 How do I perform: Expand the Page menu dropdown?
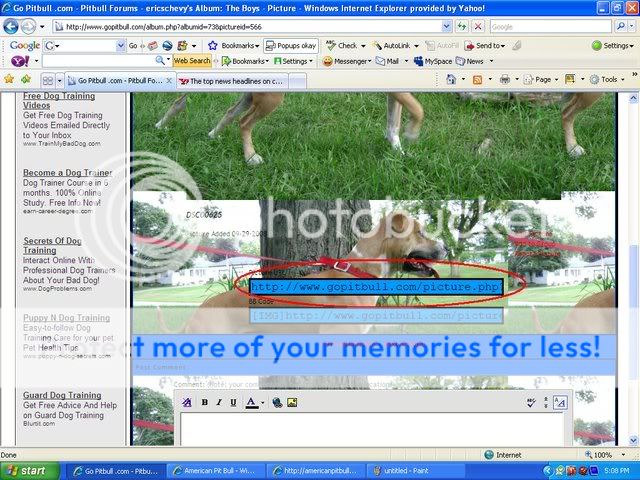pos(546,80)
